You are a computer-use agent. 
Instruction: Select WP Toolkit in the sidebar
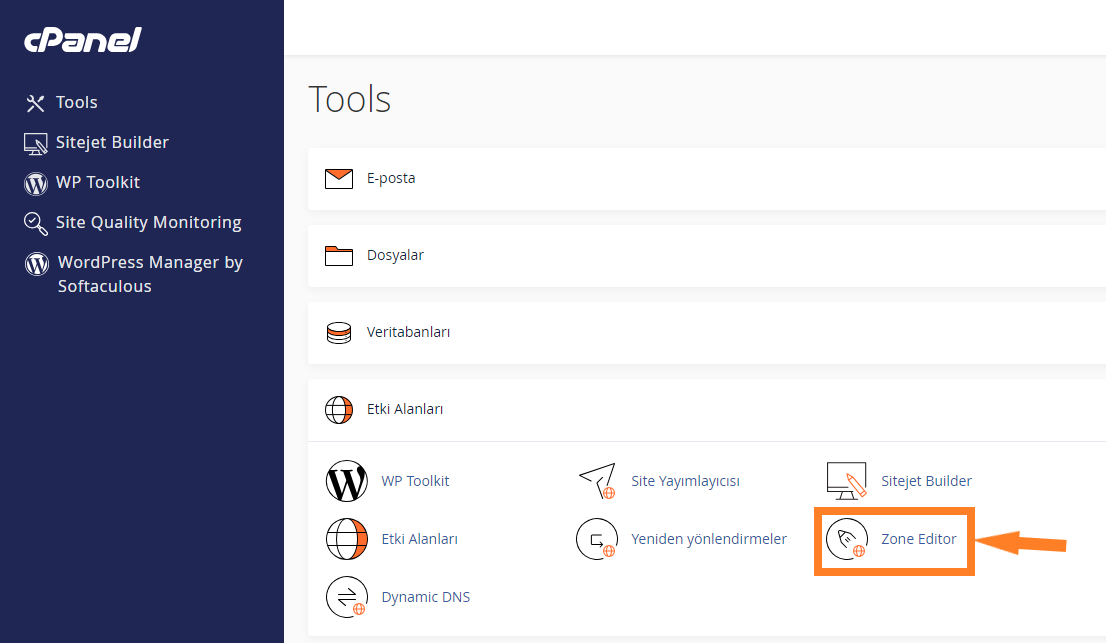click(97, 183)
